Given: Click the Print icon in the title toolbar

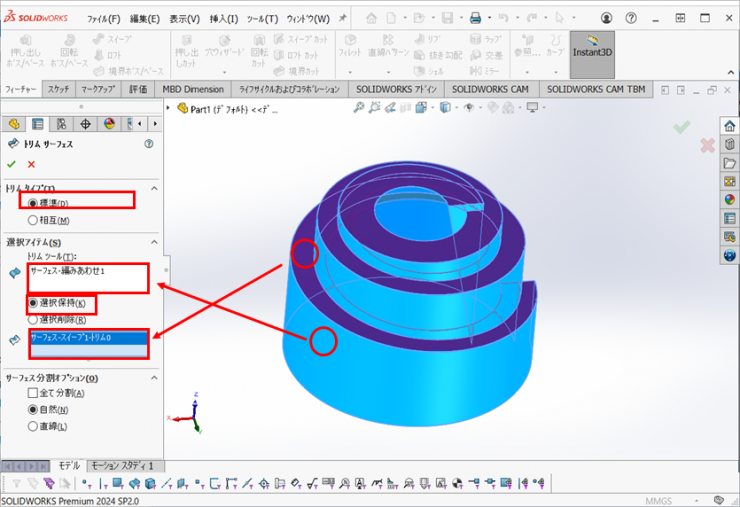Looking at the screenshot, I should (x=475, y=18).
